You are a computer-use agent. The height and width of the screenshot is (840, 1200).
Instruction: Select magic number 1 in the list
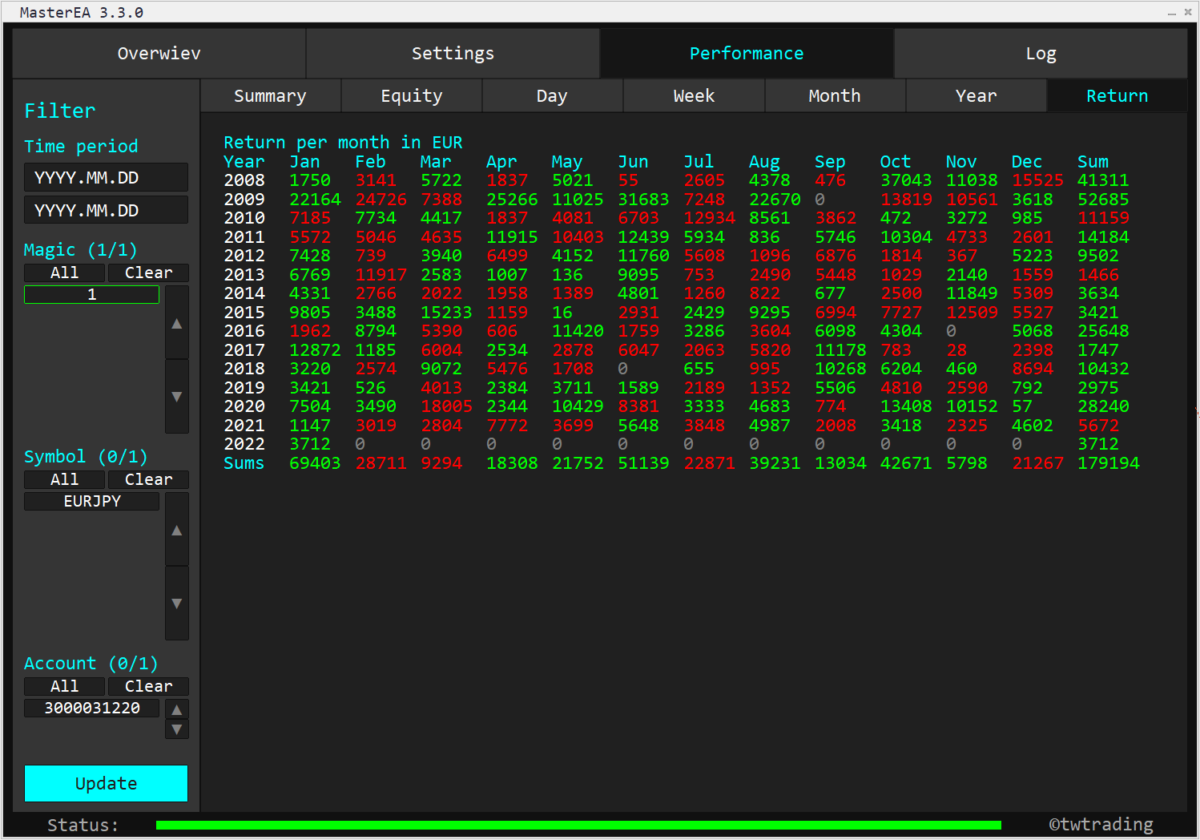tap(91, 294)
